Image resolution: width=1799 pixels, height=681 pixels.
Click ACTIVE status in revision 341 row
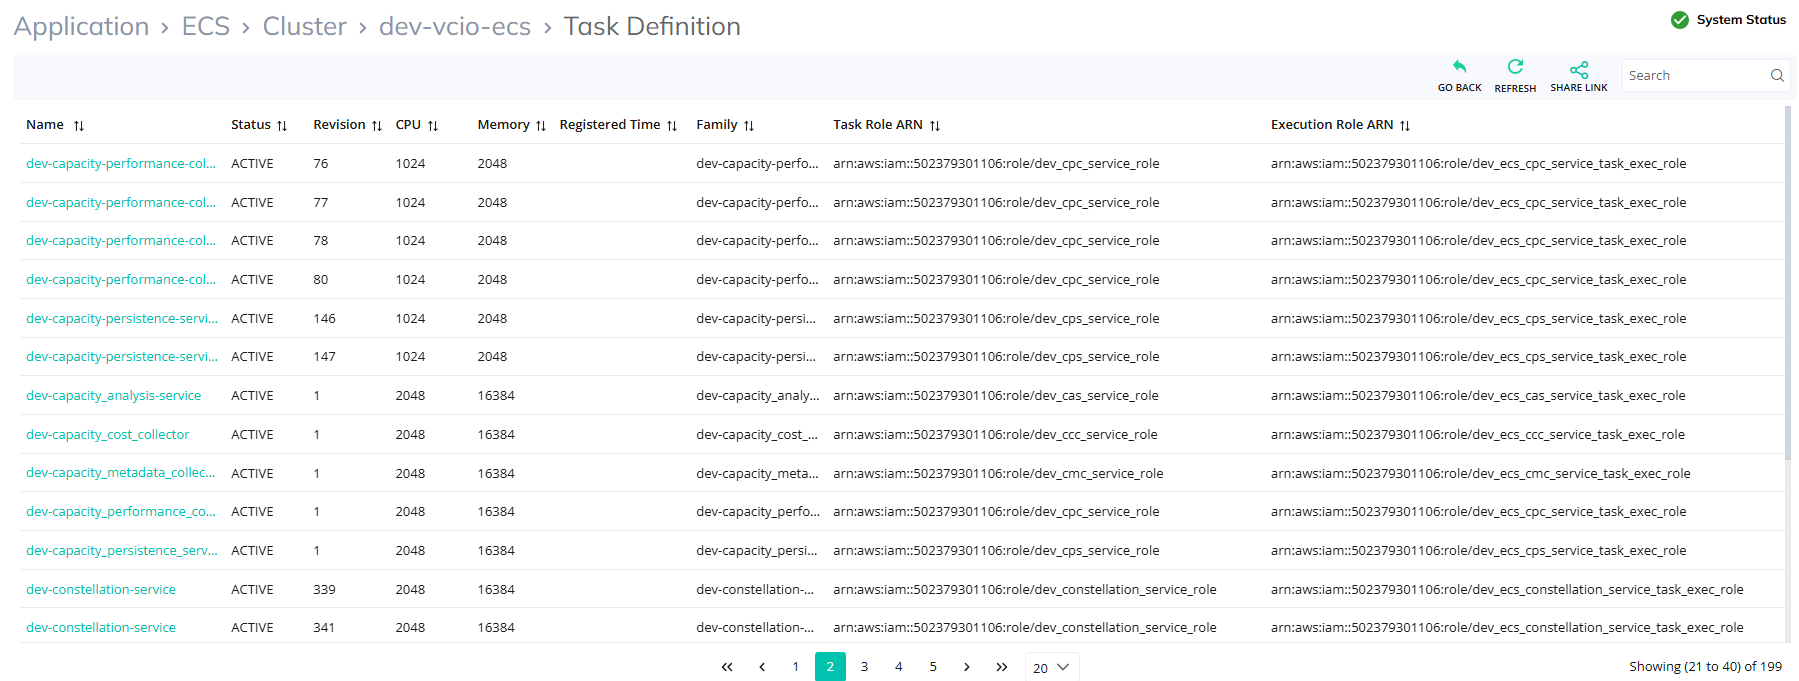[252, 628]
